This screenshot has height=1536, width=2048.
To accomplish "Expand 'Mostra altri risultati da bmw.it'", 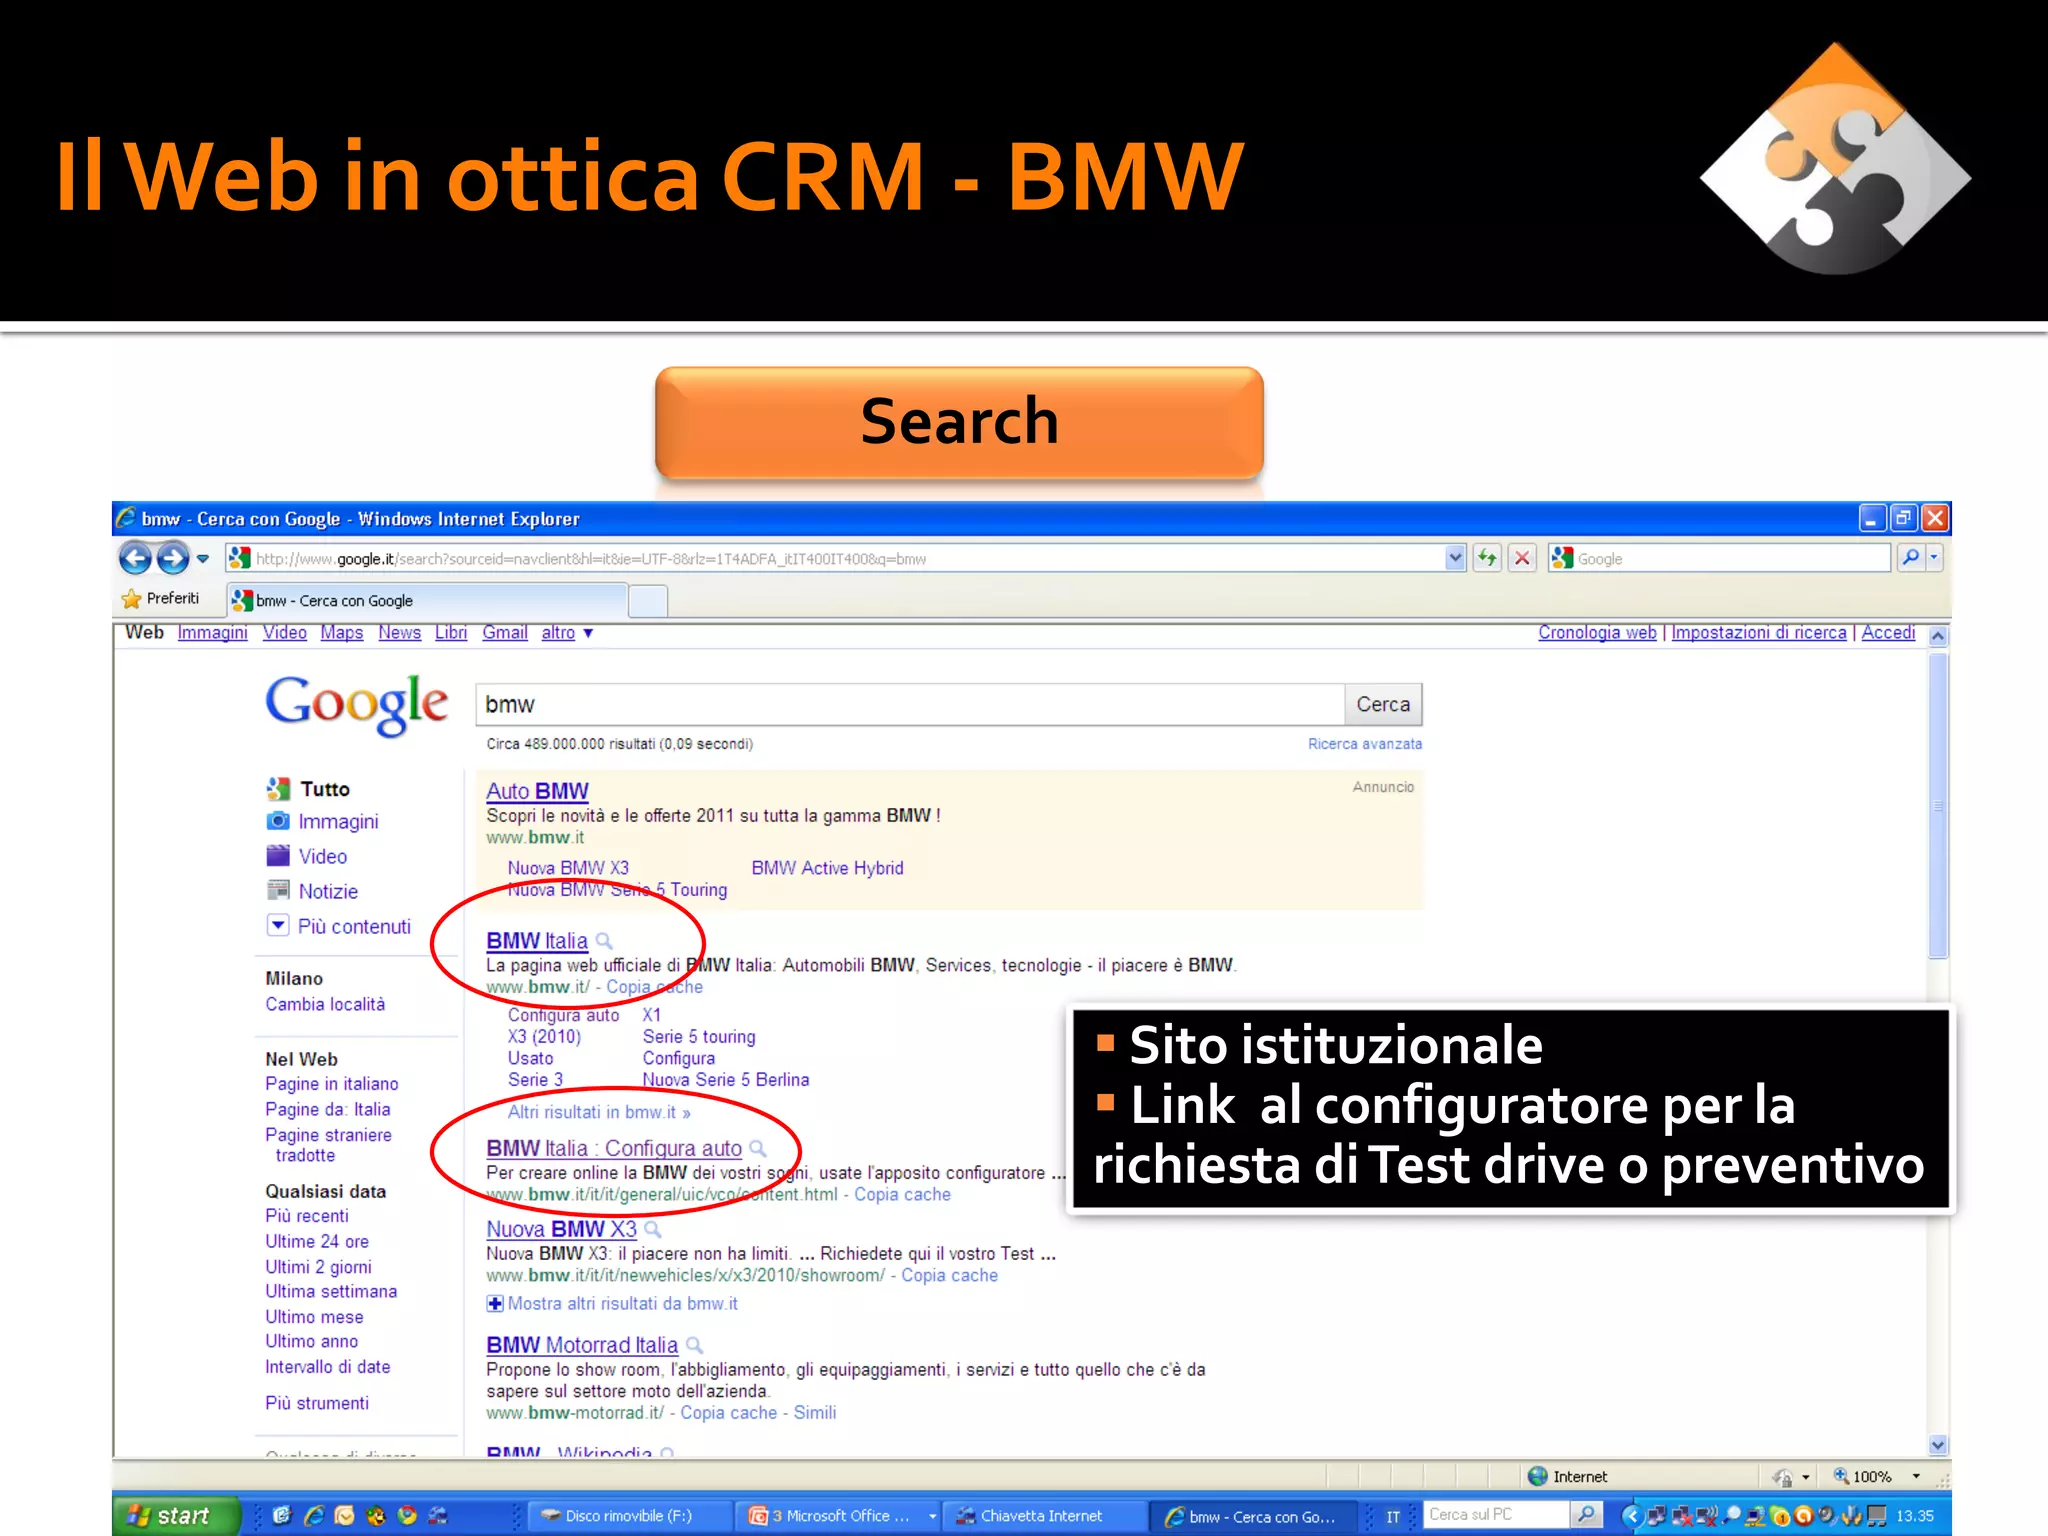I will coord(612,1304).
